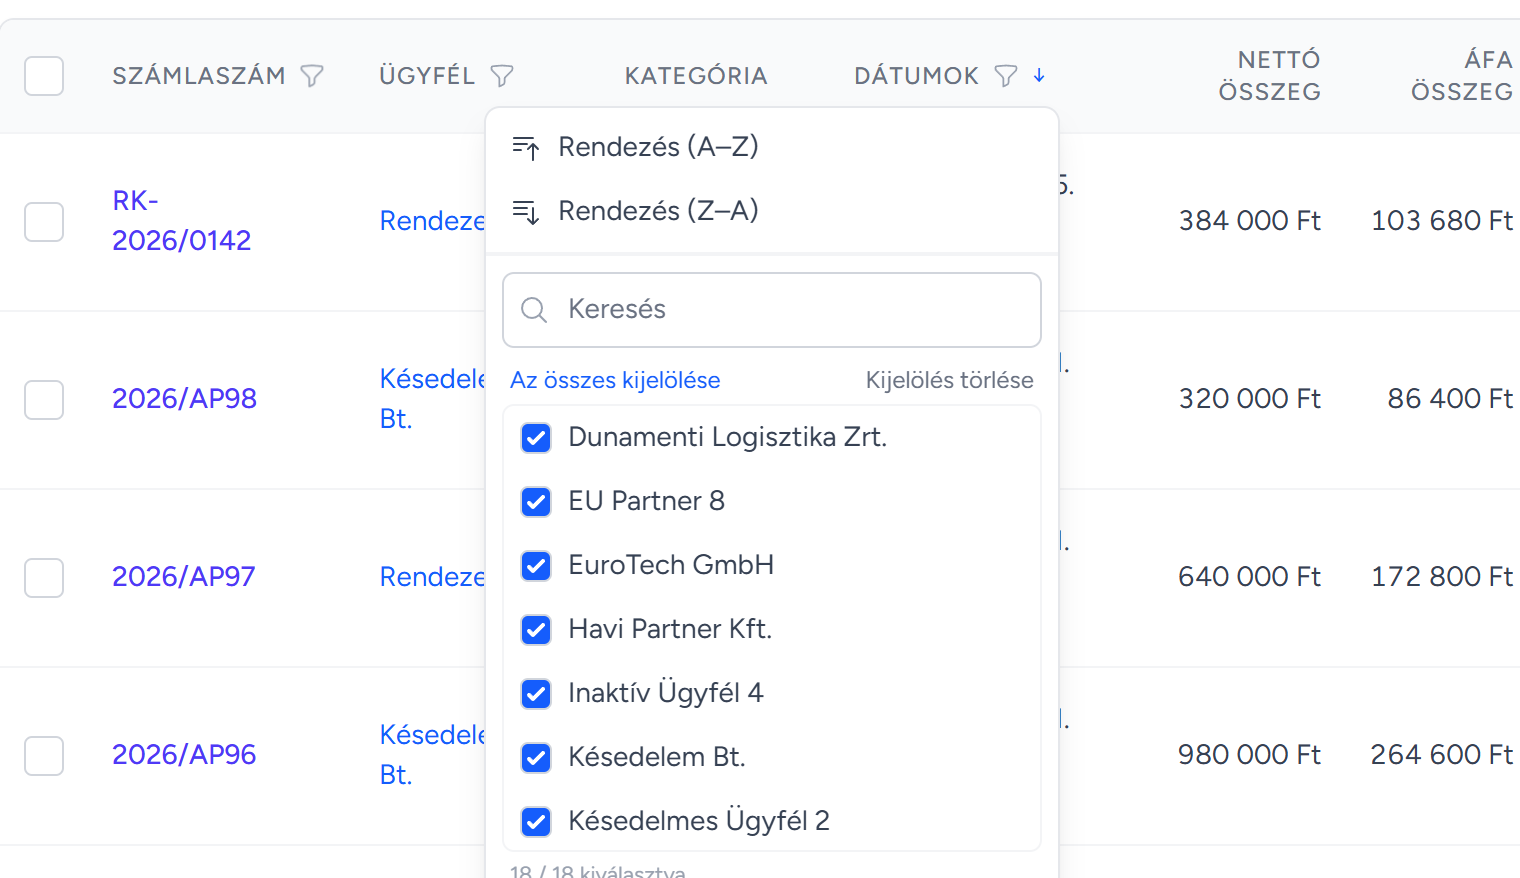This screenshot has width=1520, height=878.
Task: Click the 384 000 Ft net amount
Action: pos(1249,220)
